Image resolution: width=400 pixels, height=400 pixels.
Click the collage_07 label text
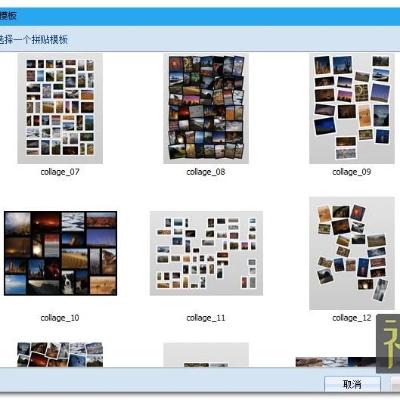pyautogui.click(x=60, y=172)
